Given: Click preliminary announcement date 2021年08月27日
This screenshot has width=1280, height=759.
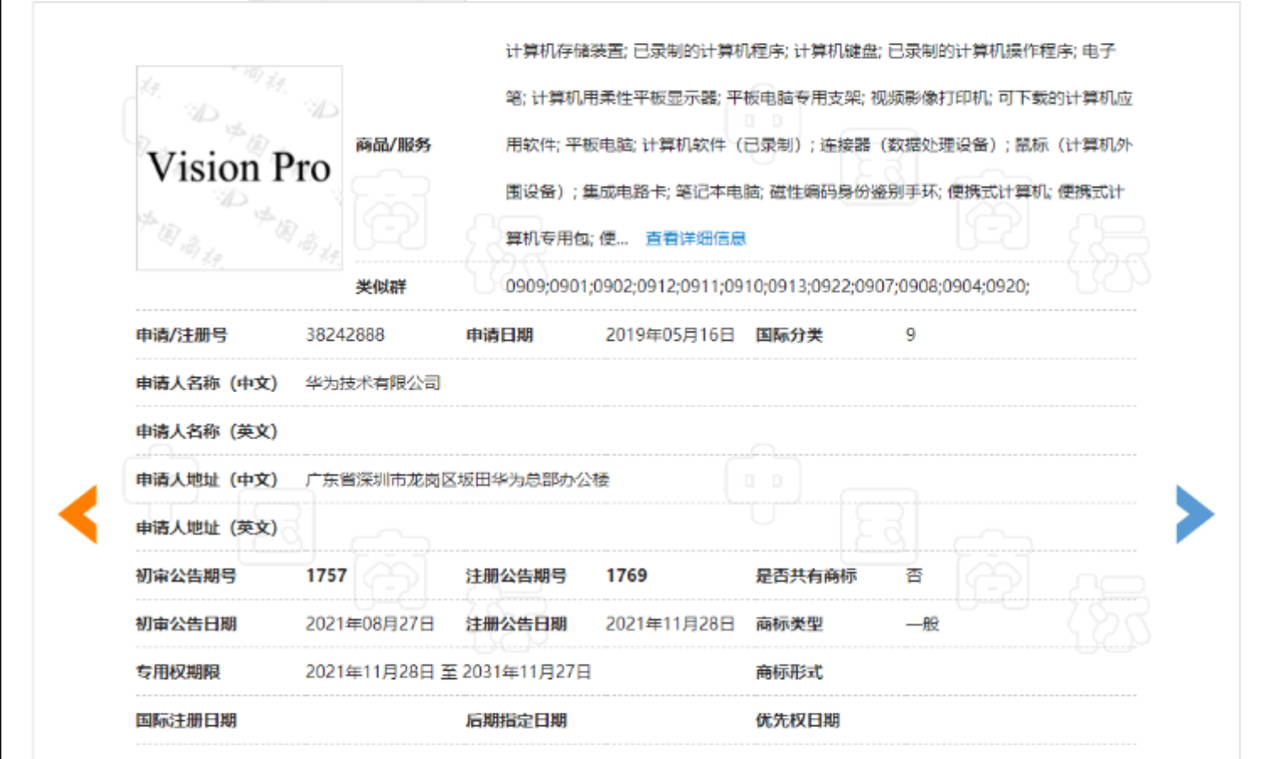Looking at the screenshot, I should coord(370,624).
